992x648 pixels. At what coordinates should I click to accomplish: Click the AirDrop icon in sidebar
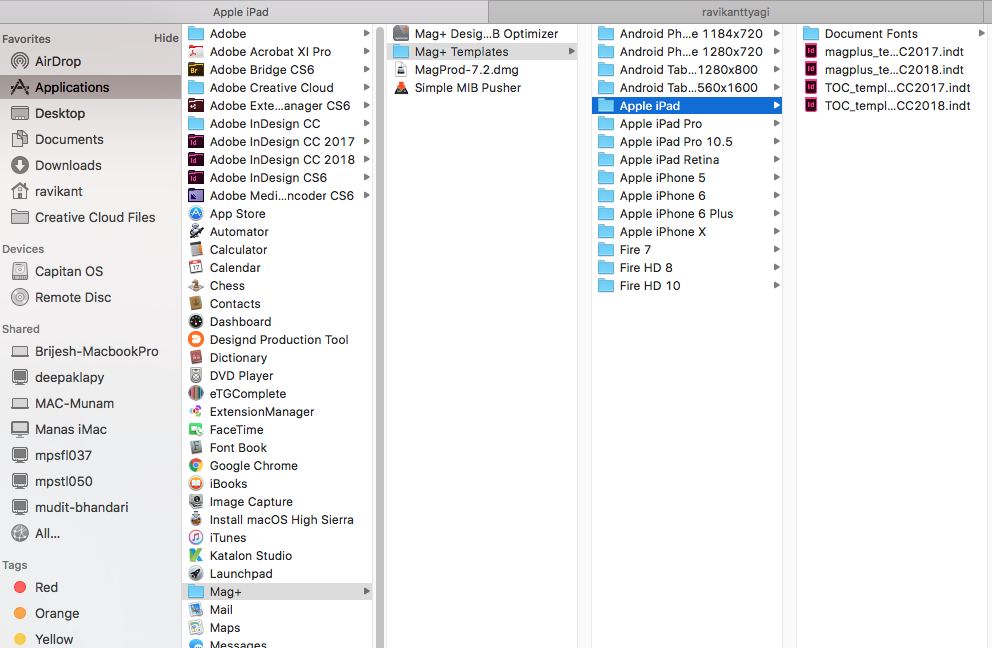[20, 61]
